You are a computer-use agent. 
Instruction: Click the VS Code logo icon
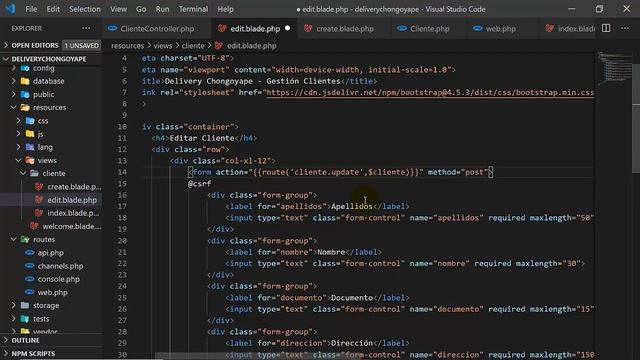[10, 9]
